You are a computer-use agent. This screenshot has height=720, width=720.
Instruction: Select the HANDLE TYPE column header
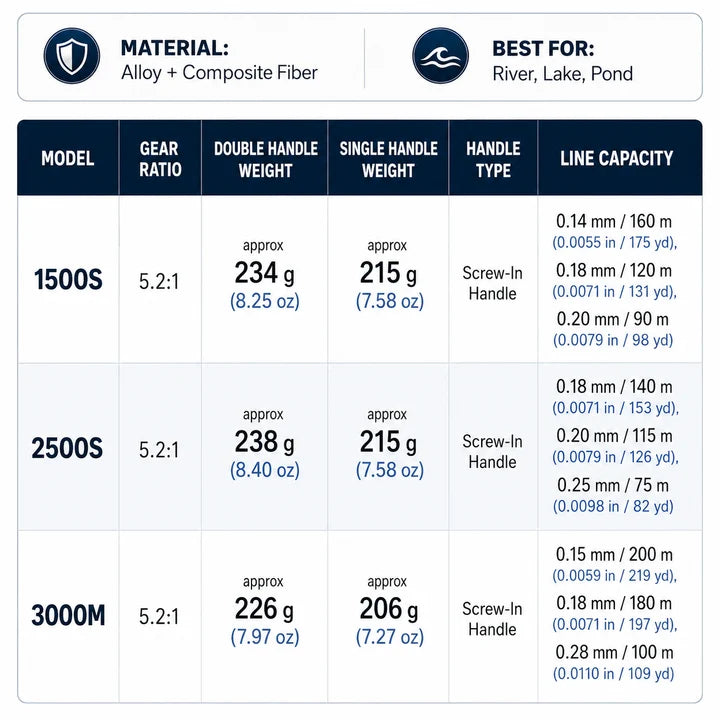pos(493,159)
